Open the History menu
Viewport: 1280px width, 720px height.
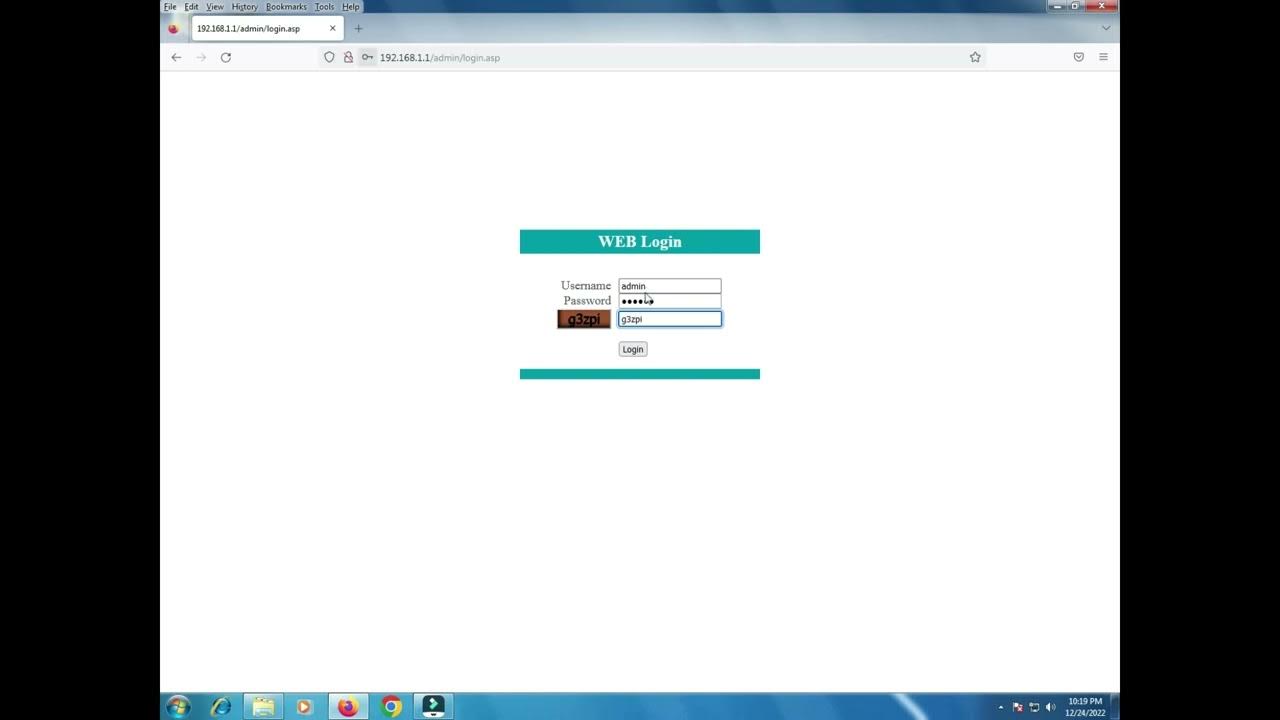coord(245,6)
